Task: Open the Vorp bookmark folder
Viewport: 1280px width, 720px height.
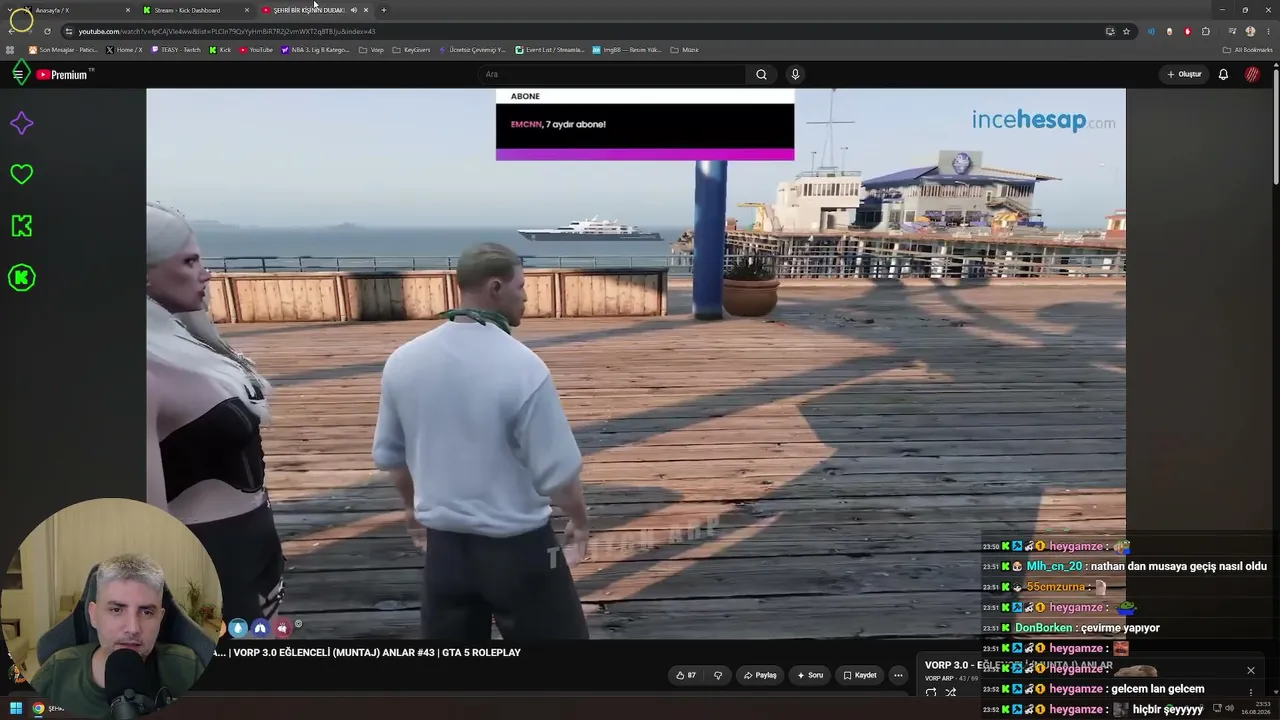Action: click(x=371, y=50)
